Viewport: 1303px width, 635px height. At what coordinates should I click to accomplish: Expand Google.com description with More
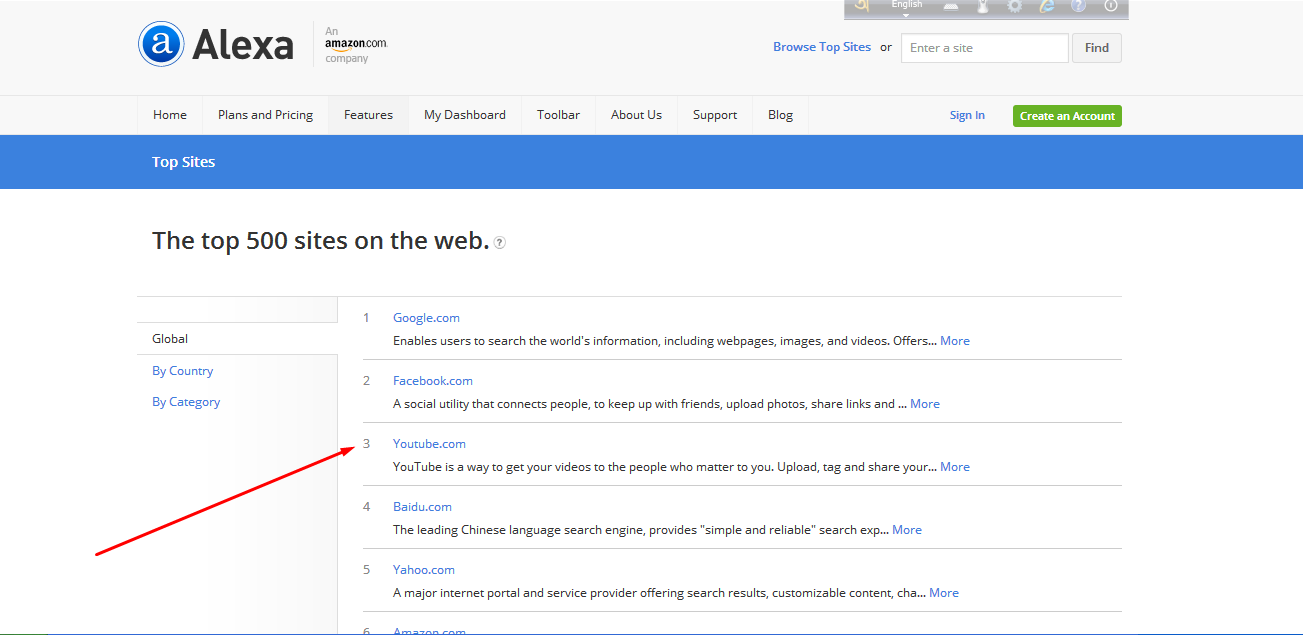tap(954, 341)
